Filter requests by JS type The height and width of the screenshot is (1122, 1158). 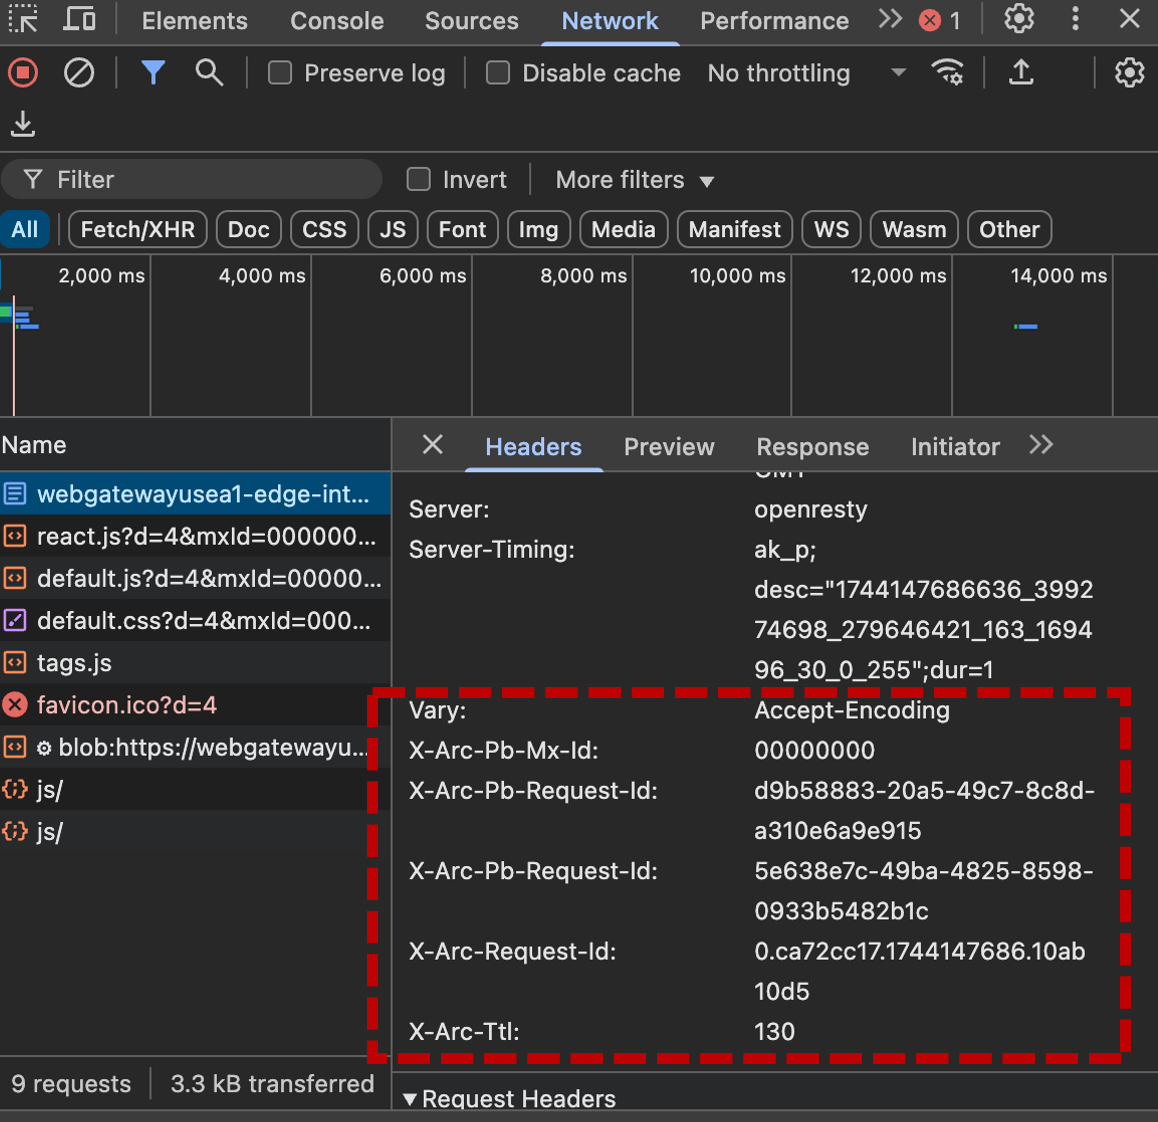(393, 229)
